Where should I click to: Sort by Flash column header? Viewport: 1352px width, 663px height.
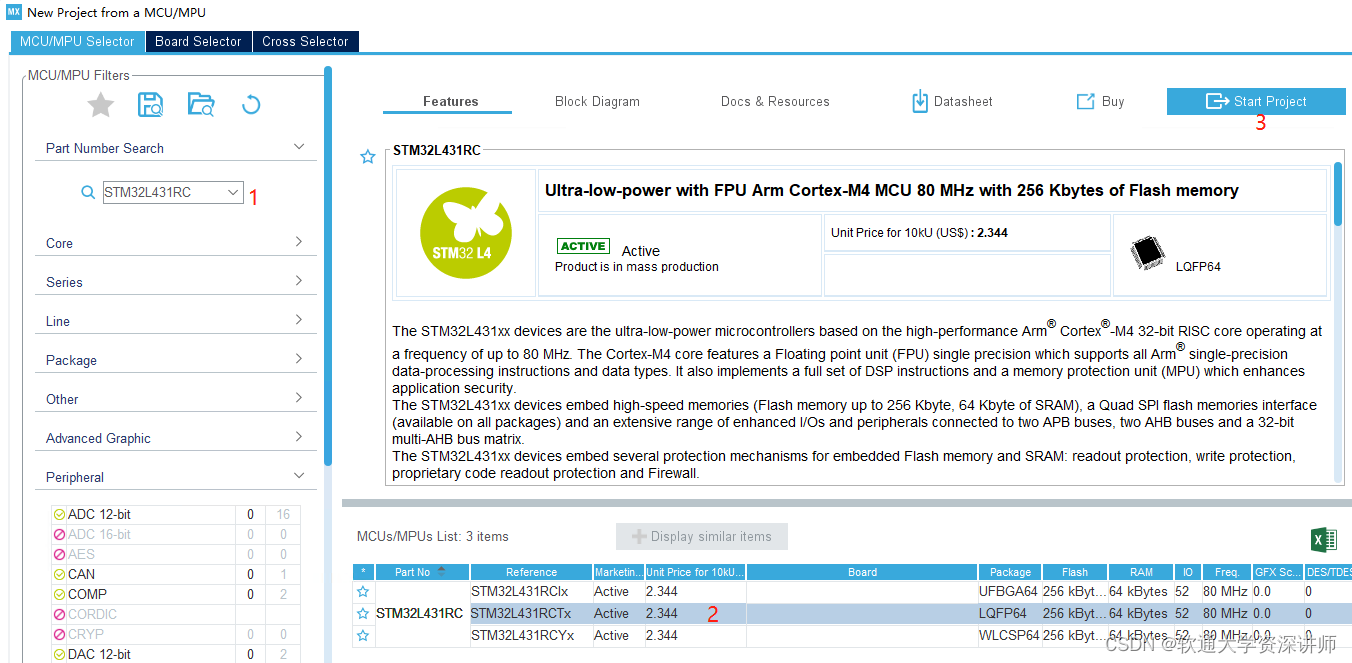coord(1075,572)
